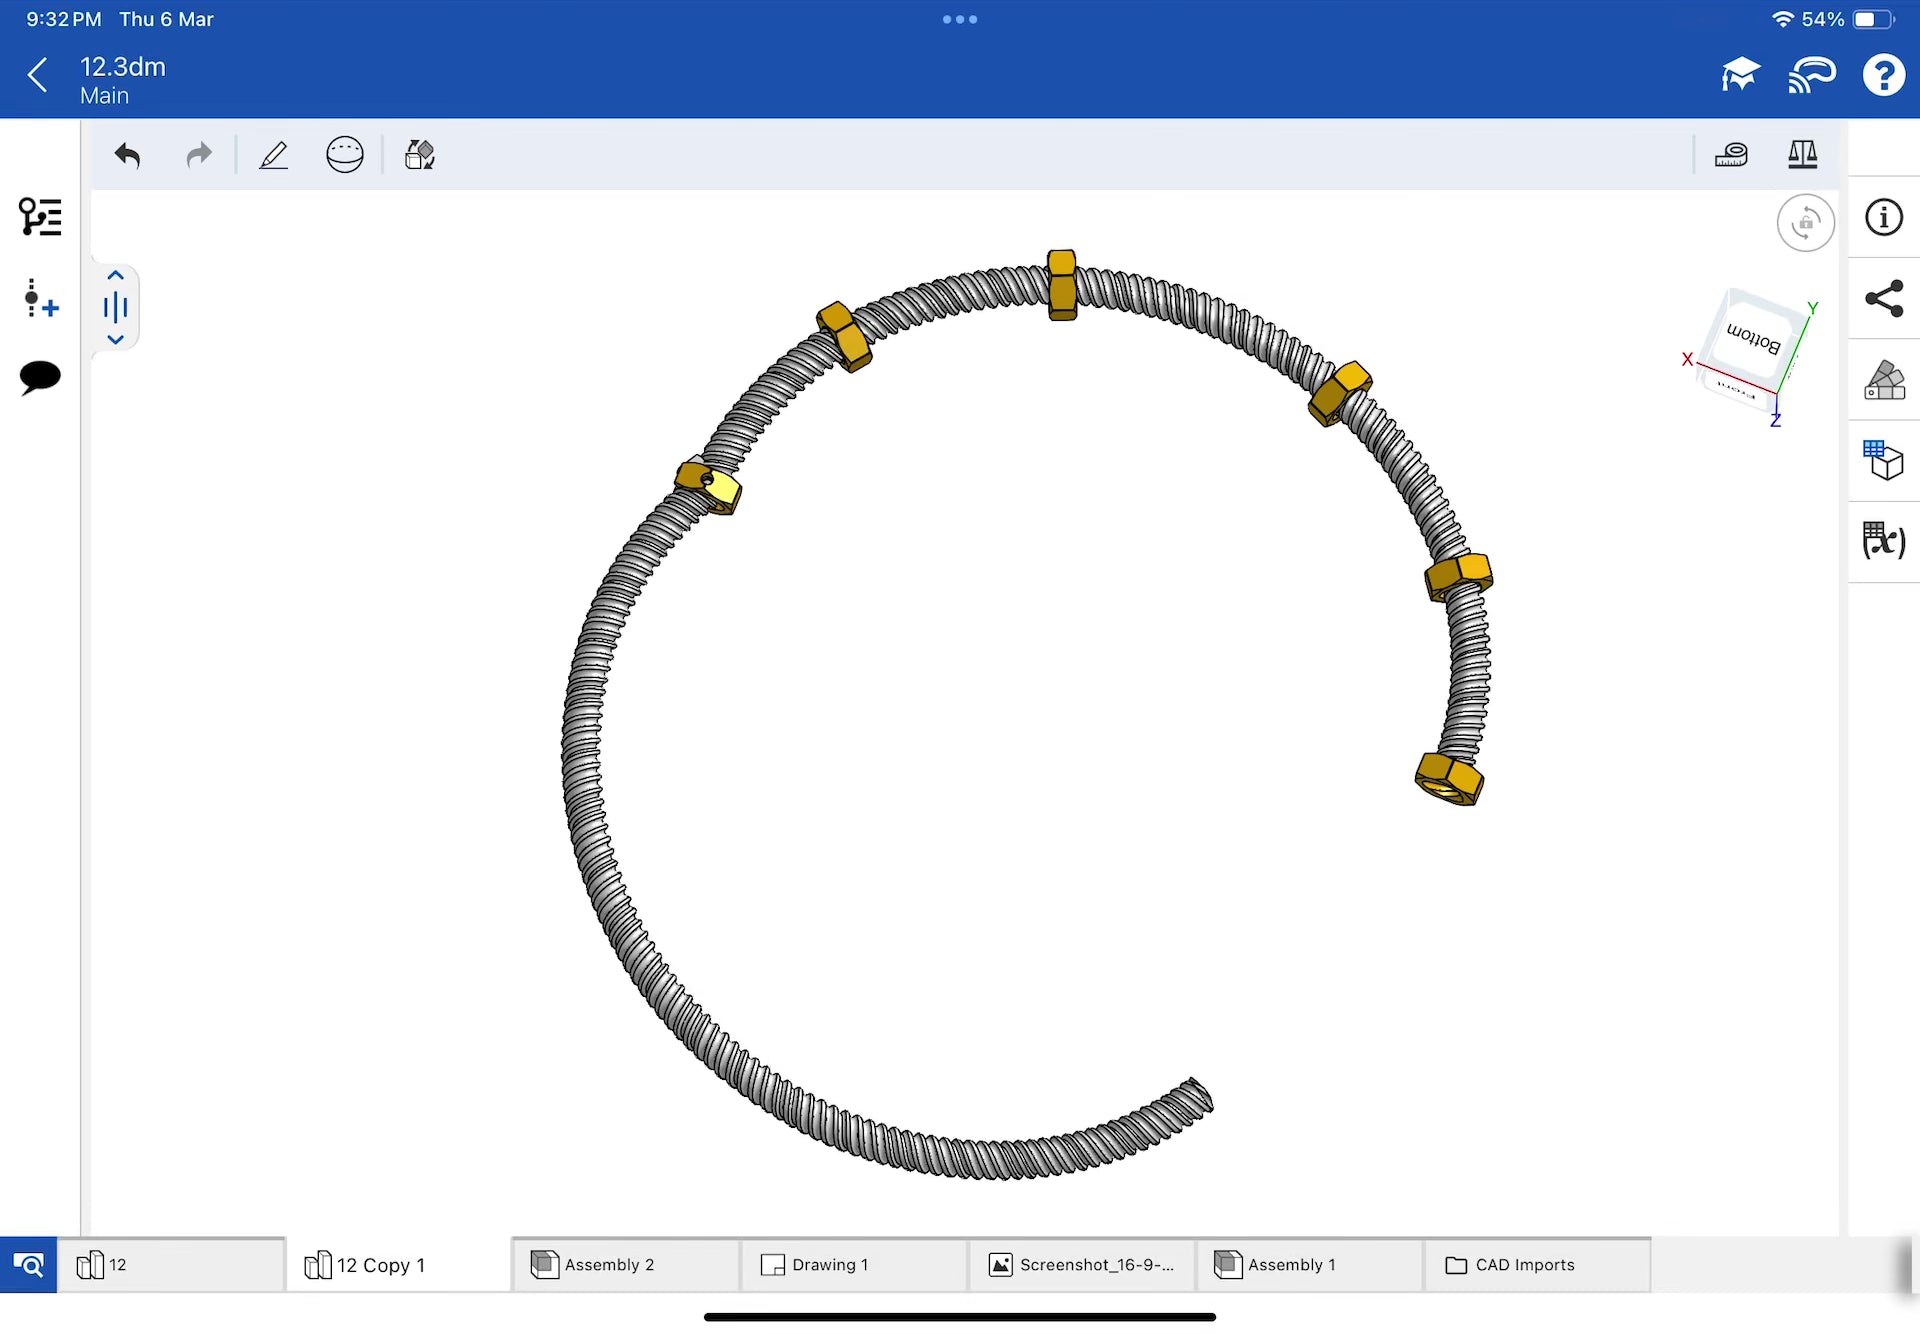Open mass properties scale icon
The width and height of the screenshot is (1920, 1334).
click(1802, 155)
